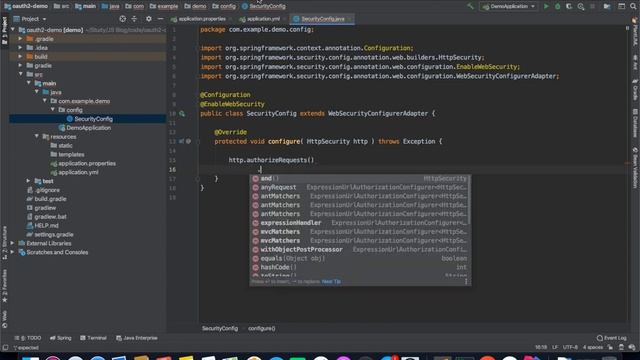Click Collapse All icon in Project panel
This screenshot has width=640, height=360.
pyautogui.click(x=134, y=19)
